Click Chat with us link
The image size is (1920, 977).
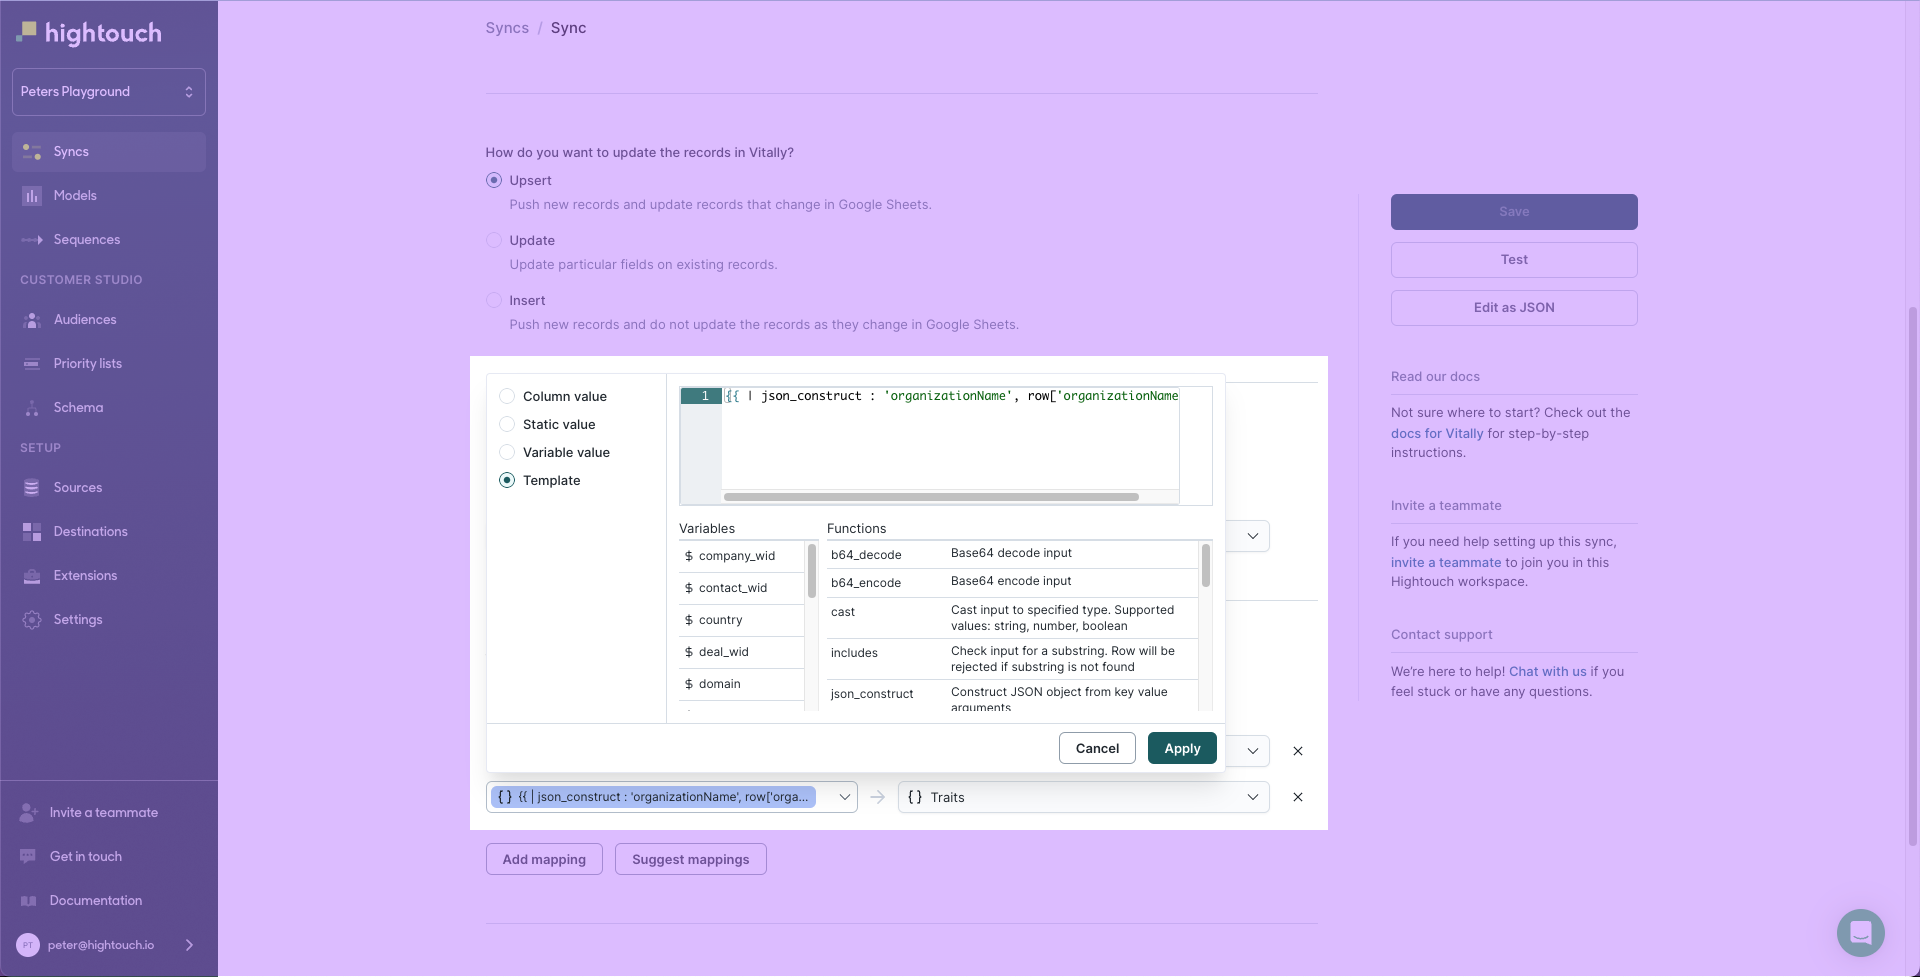tap(1547, 672)
